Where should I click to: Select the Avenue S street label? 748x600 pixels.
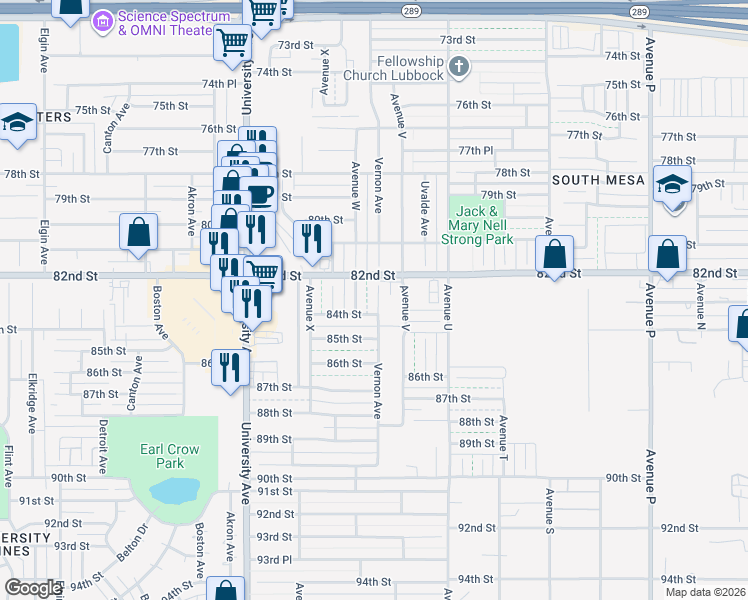550,511
